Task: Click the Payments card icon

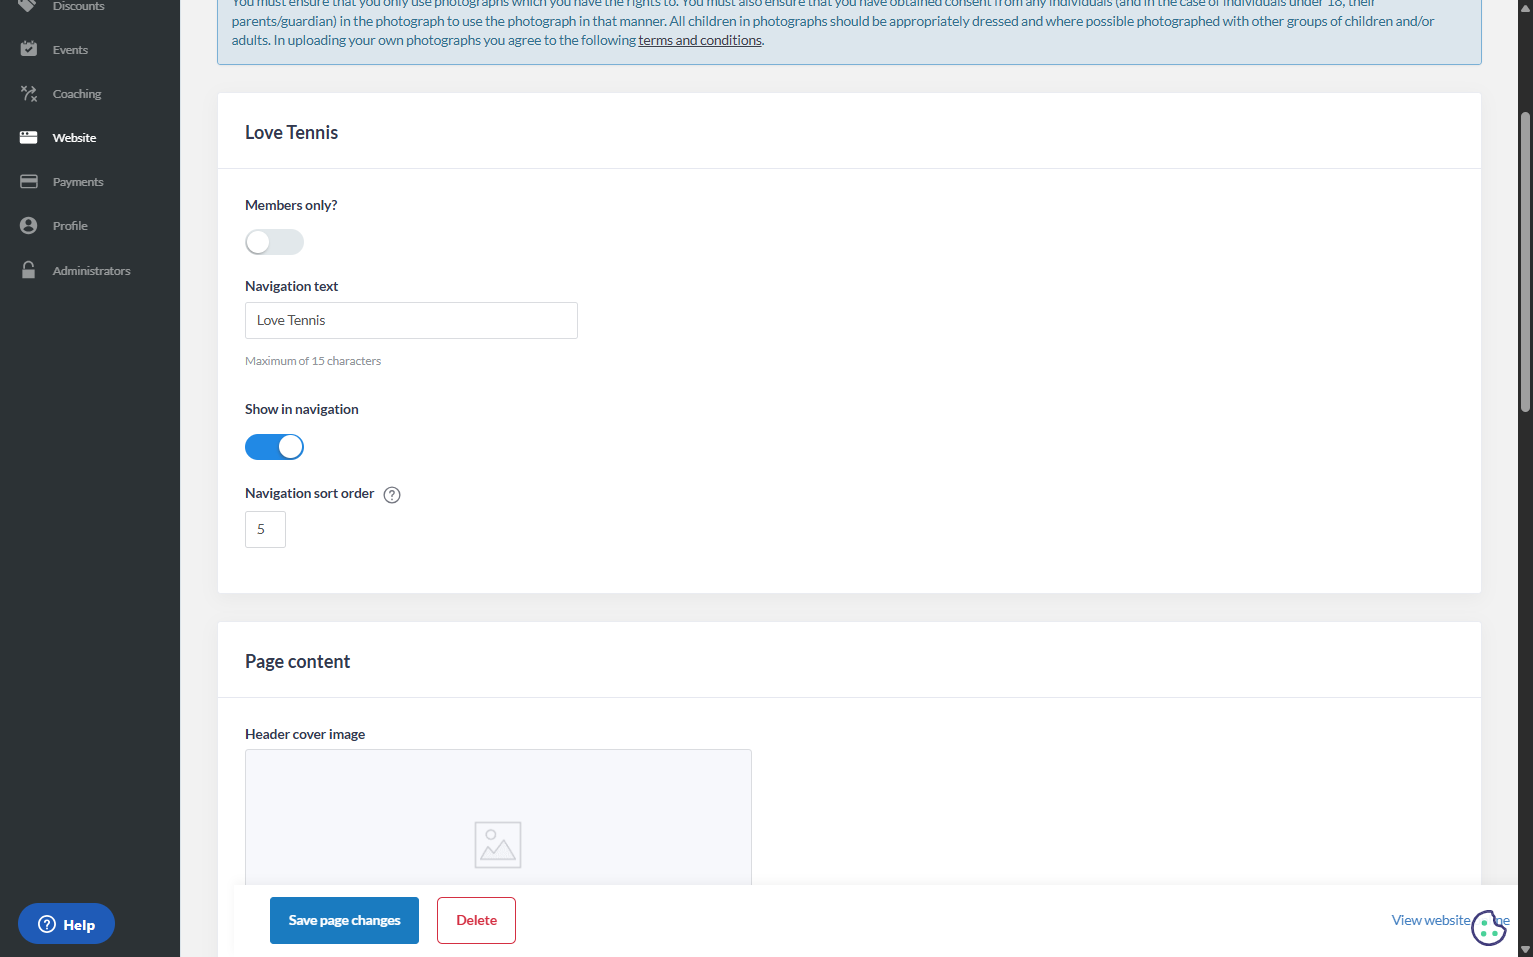Action: 29,182
